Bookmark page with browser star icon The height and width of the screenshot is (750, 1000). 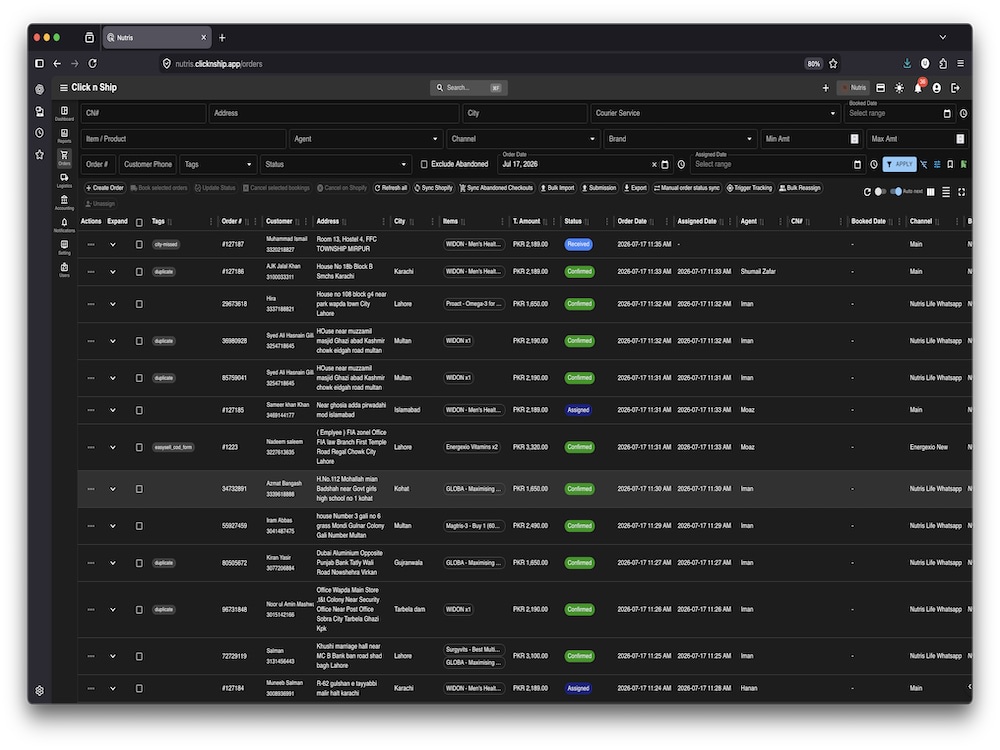click(833, 64)
